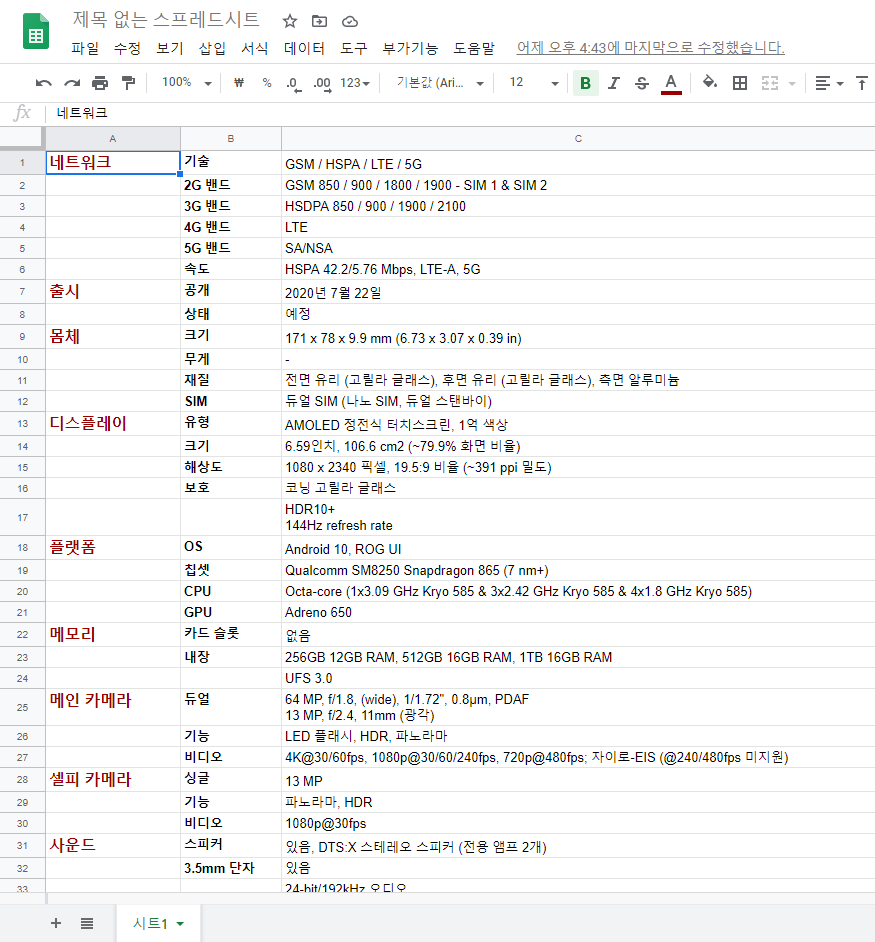Select the 칩셋 cell

point(231,570)
